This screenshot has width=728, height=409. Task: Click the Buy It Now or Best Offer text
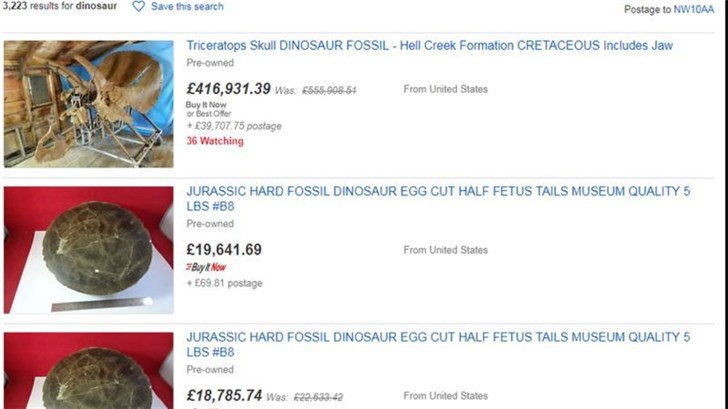(208, 109)
